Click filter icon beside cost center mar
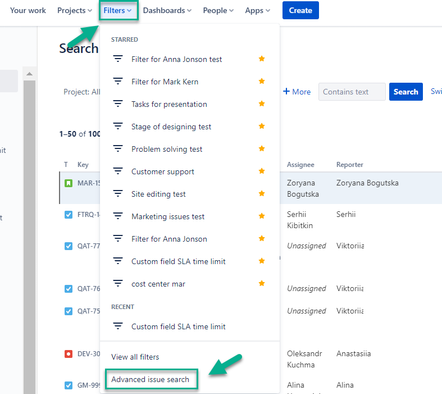The image size is (442, 394). coord(118,283)
